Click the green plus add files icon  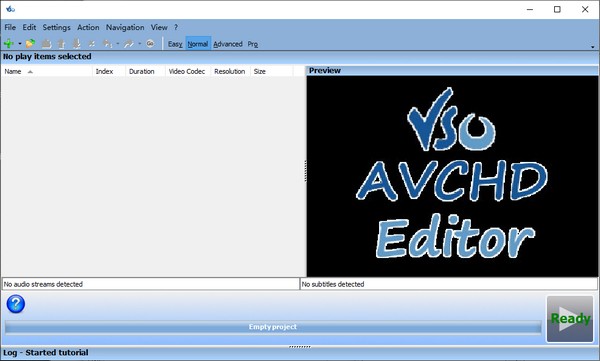pos(8,44)
